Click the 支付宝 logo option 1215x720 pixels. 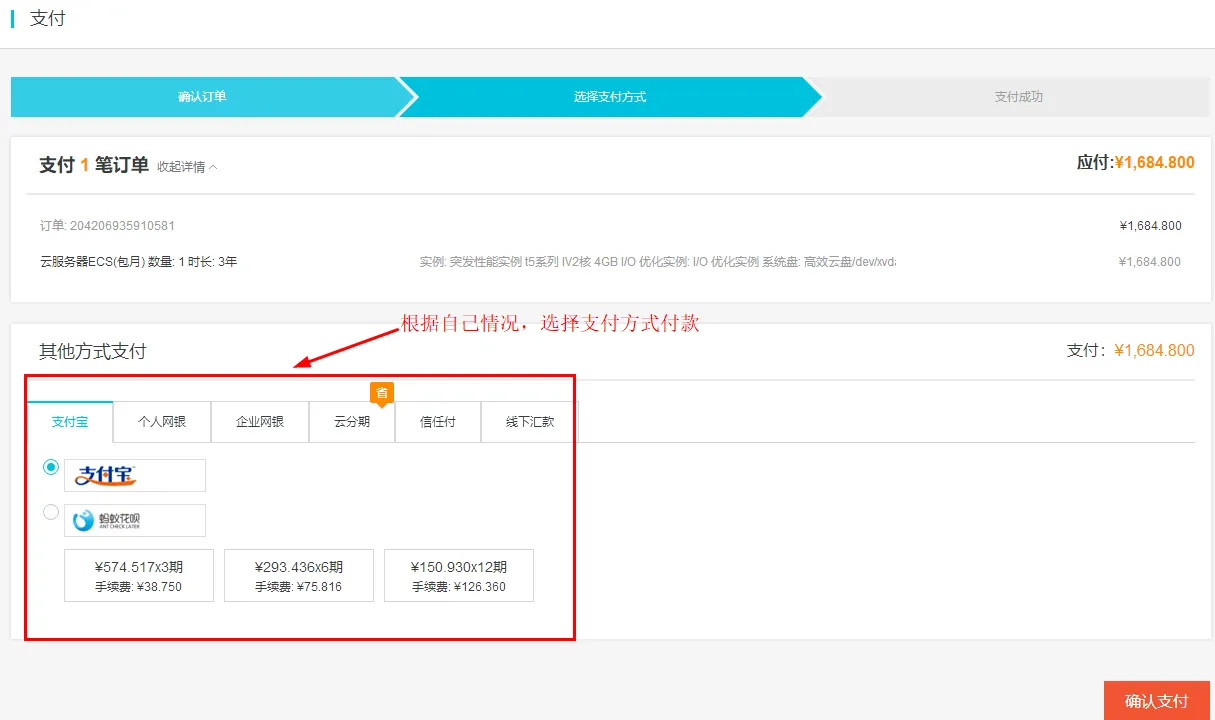pyautogui.click(x=135, y=475)
